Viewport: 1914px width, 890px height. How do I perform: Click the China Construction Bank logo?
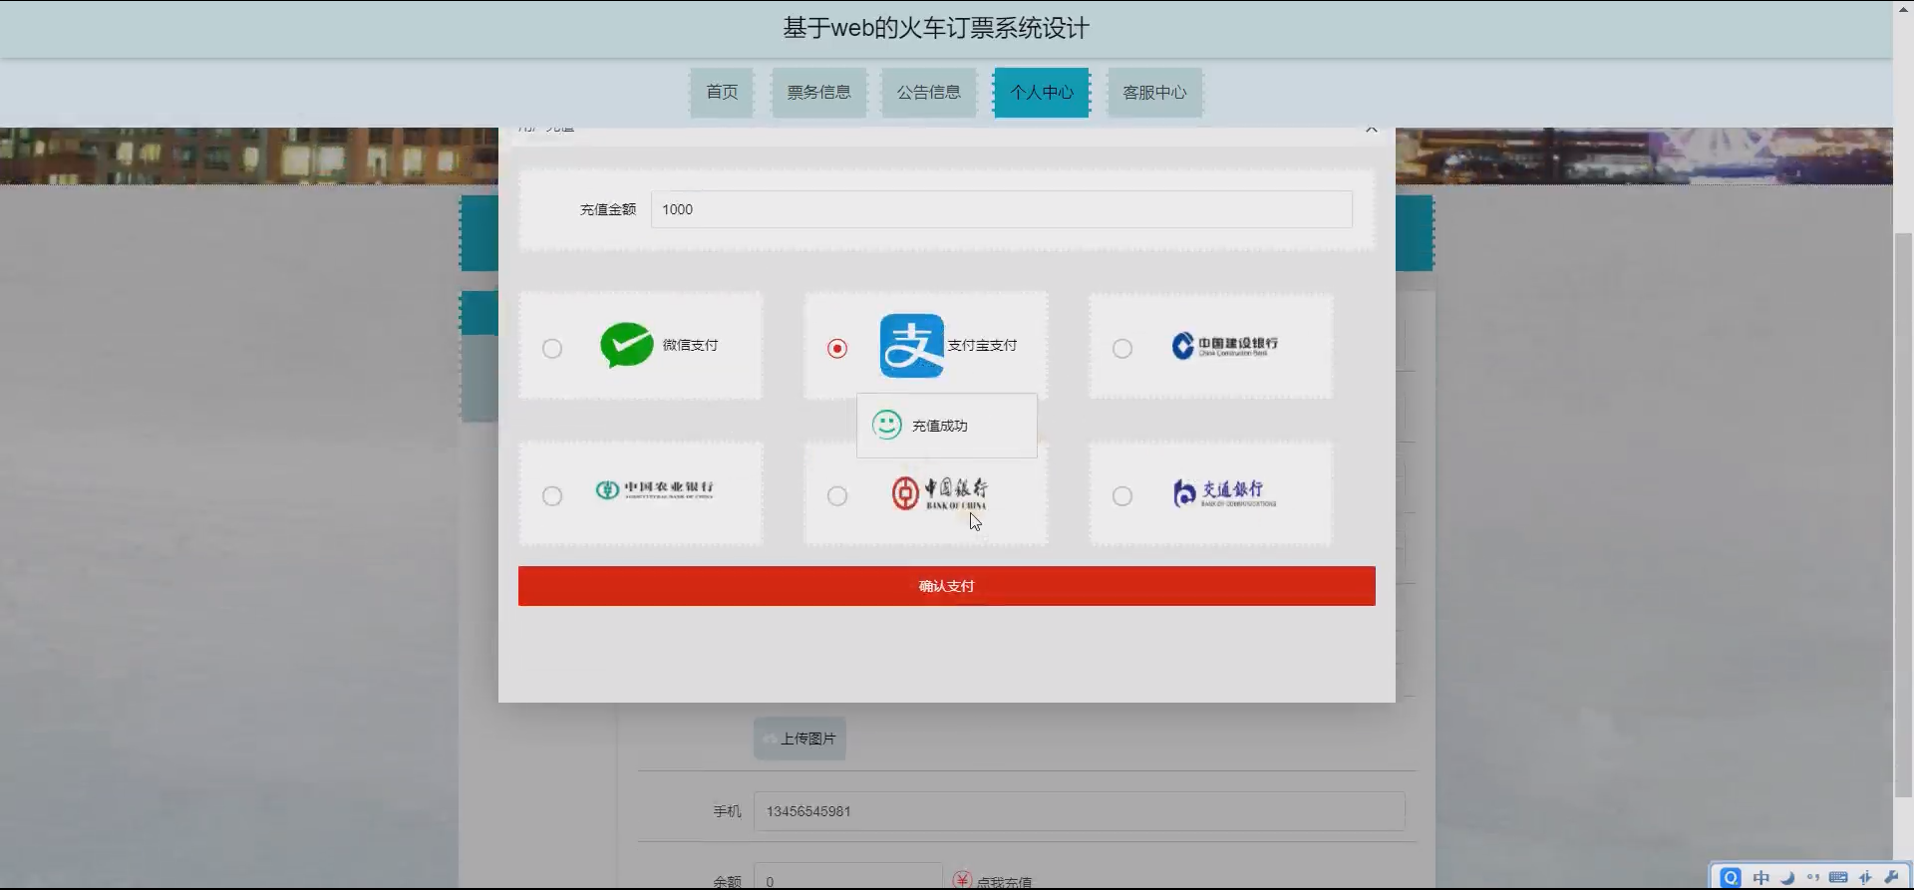[x=1225, y=345]
